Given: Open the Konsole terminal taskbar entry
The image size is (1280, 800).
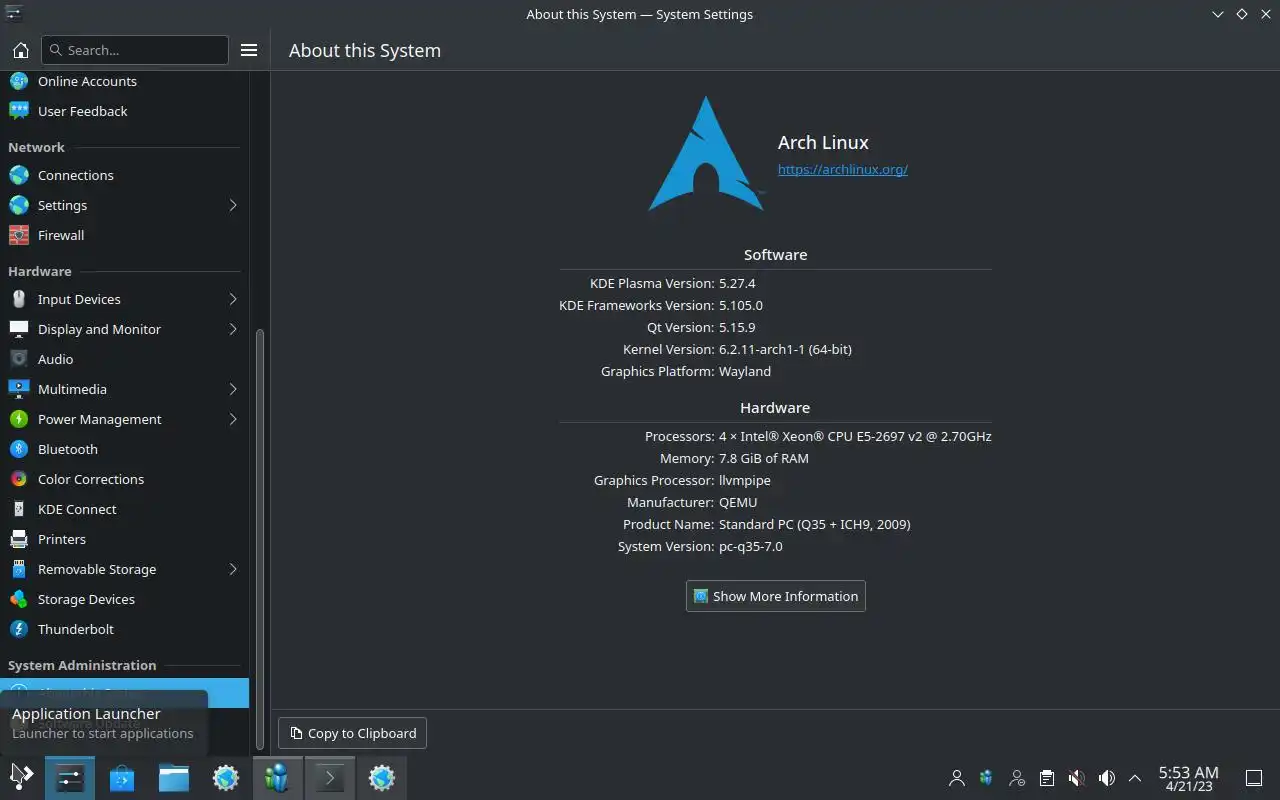Looking at the screenshot, I should (x=330, y=777).
